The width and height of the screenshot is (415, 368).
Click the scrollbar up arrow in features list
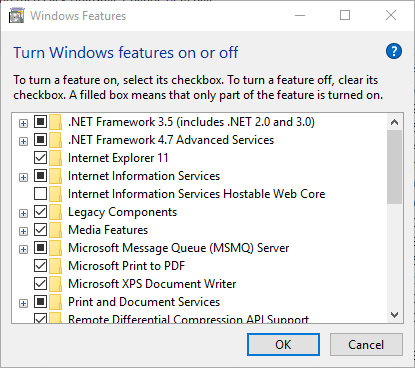(395, 122)
